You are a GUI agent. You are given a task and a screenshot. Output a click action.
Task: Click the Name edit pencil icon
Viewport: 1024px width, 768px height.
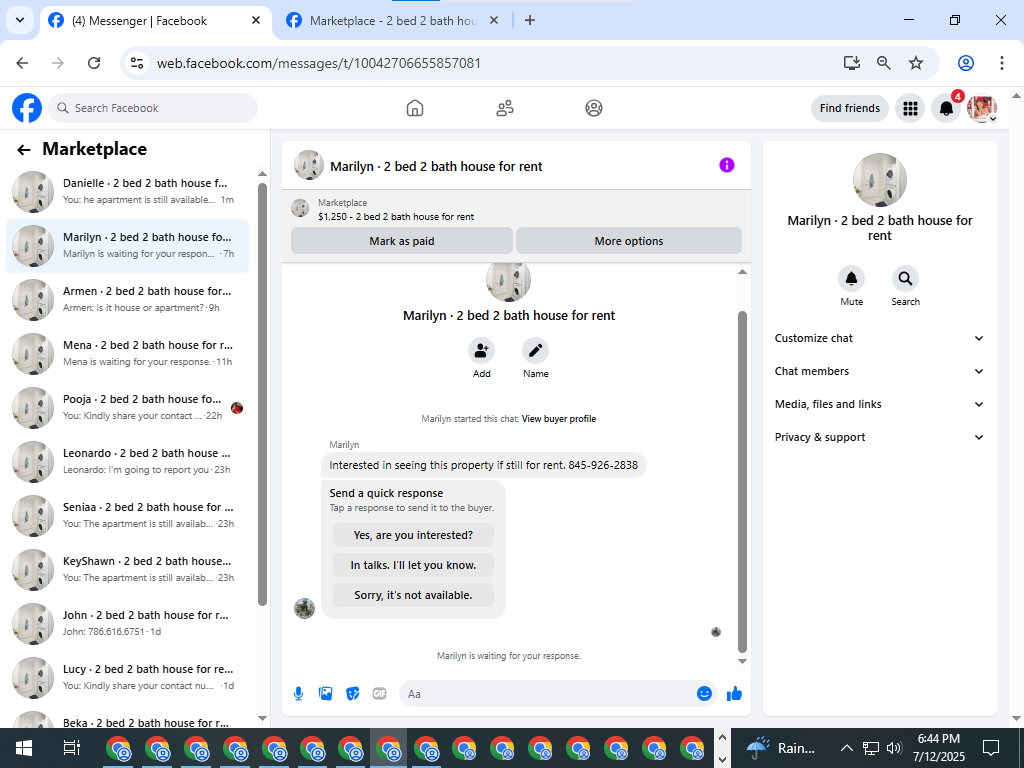coord(536,351)
